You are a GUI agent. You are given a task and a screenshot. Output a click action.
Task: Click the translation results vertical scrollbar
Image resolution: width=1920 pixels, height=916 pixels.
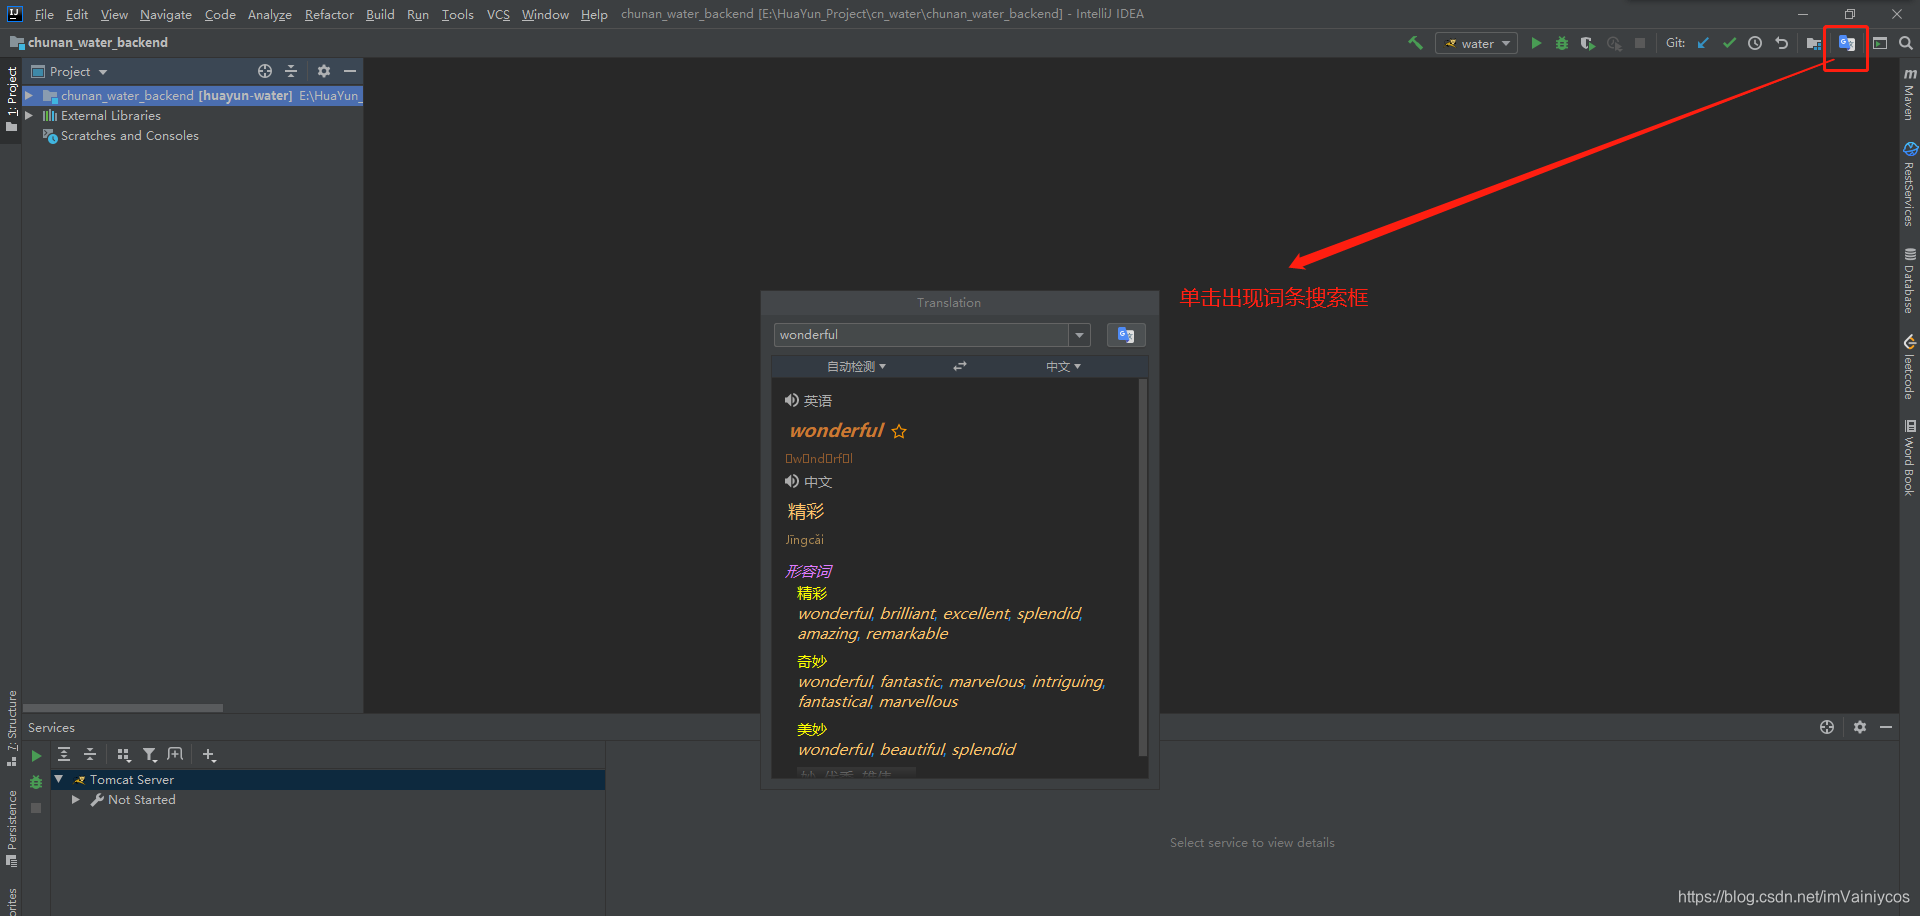coord(1143,567)
